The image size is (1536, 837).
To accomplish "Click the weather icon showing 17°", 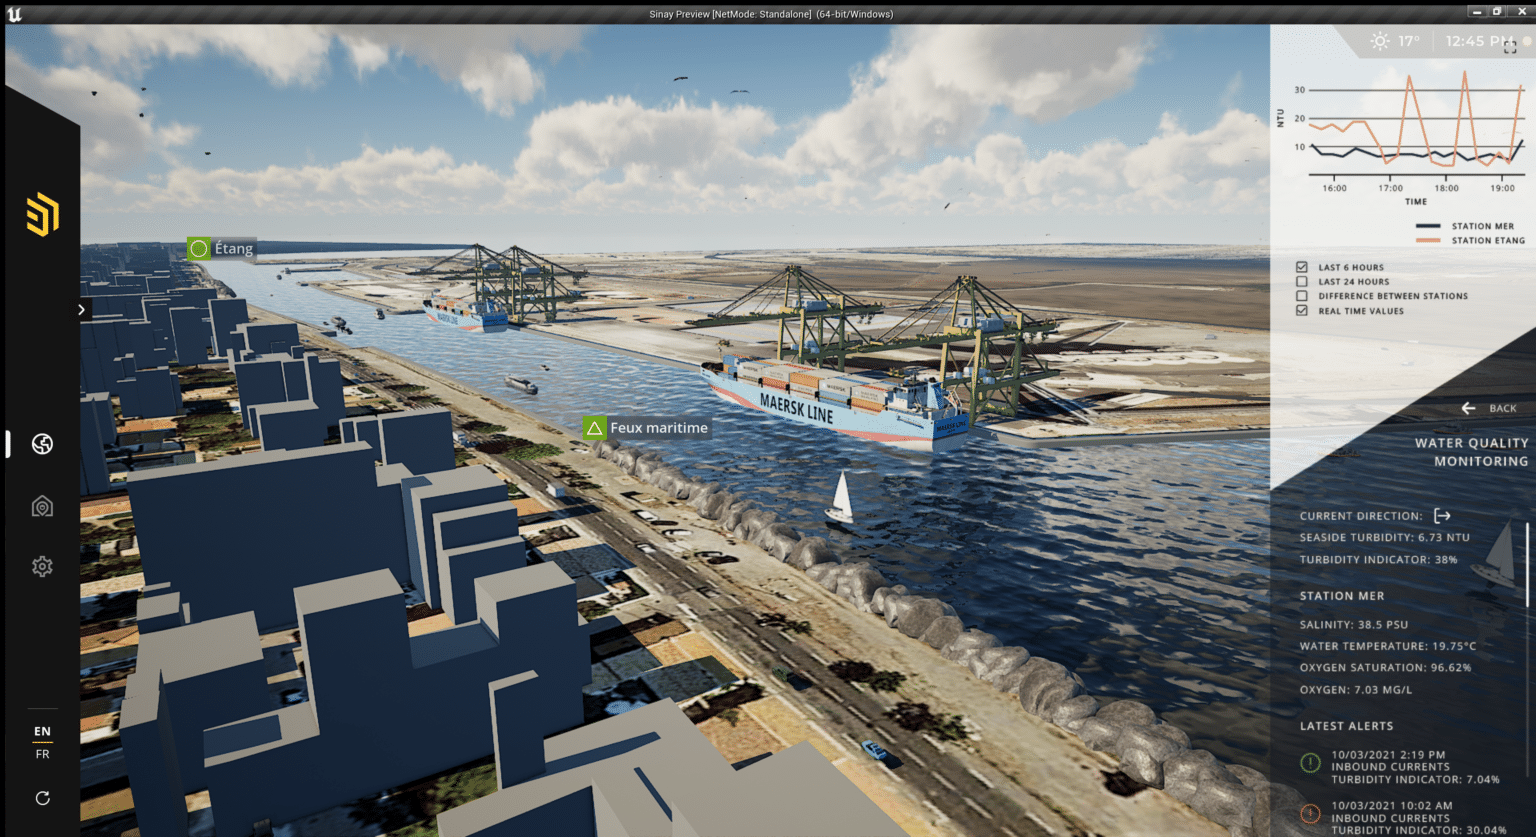I will [x=1380, y=41].
